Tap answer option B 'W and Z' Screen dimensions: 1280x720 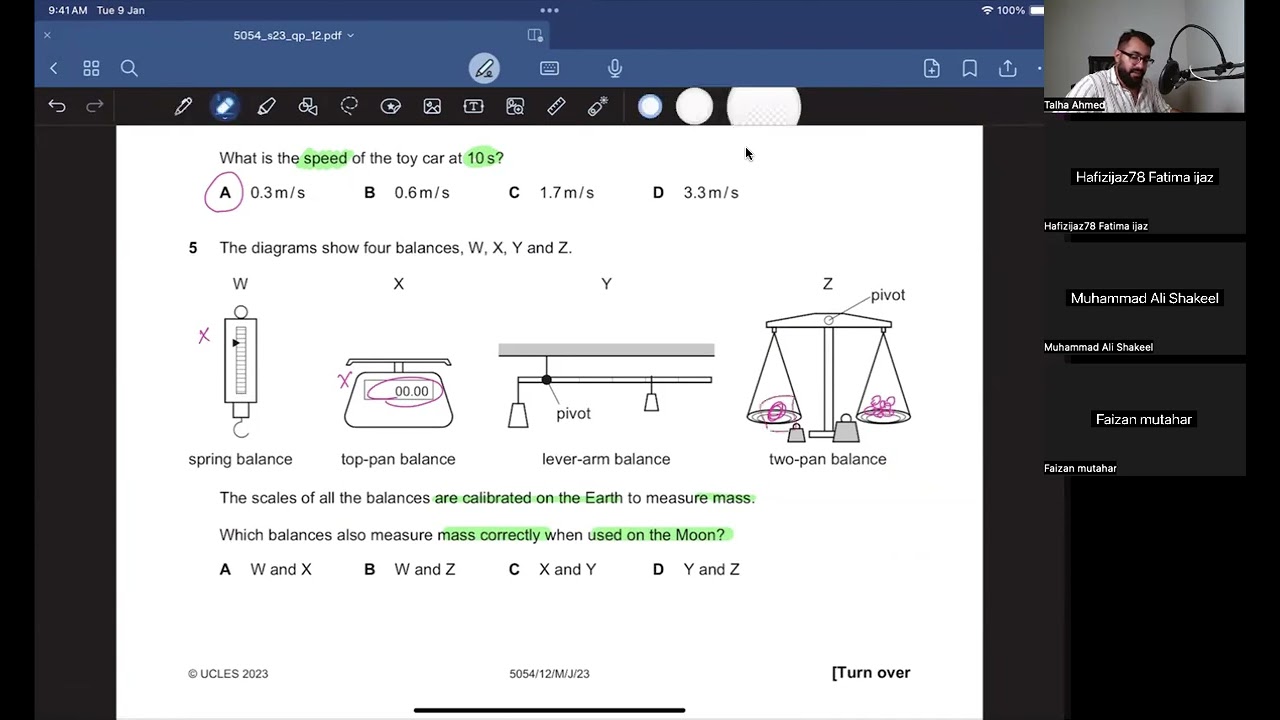(x=410, y=569)
